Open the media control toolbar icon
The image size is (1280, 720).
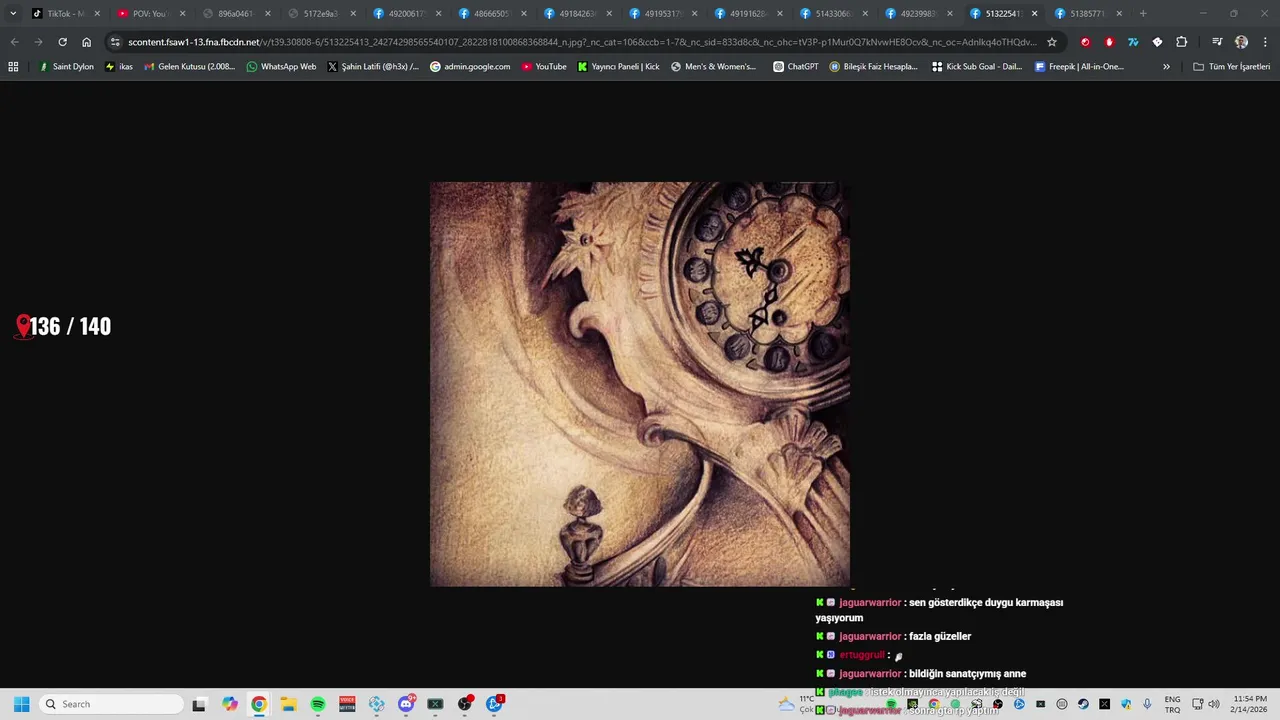1217,42
